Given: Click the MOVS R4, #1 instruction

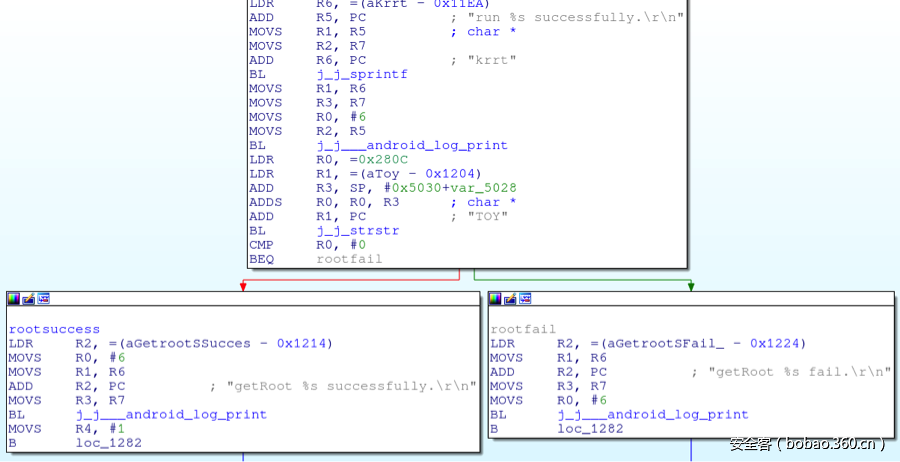Looking at the screenshot, I should tap(67, 429).
